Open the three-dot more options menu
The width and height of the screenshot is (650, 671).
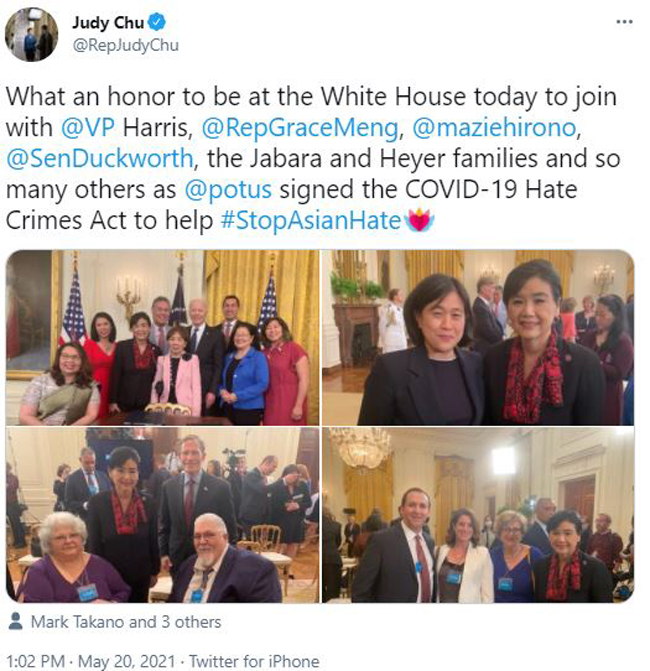624,22
